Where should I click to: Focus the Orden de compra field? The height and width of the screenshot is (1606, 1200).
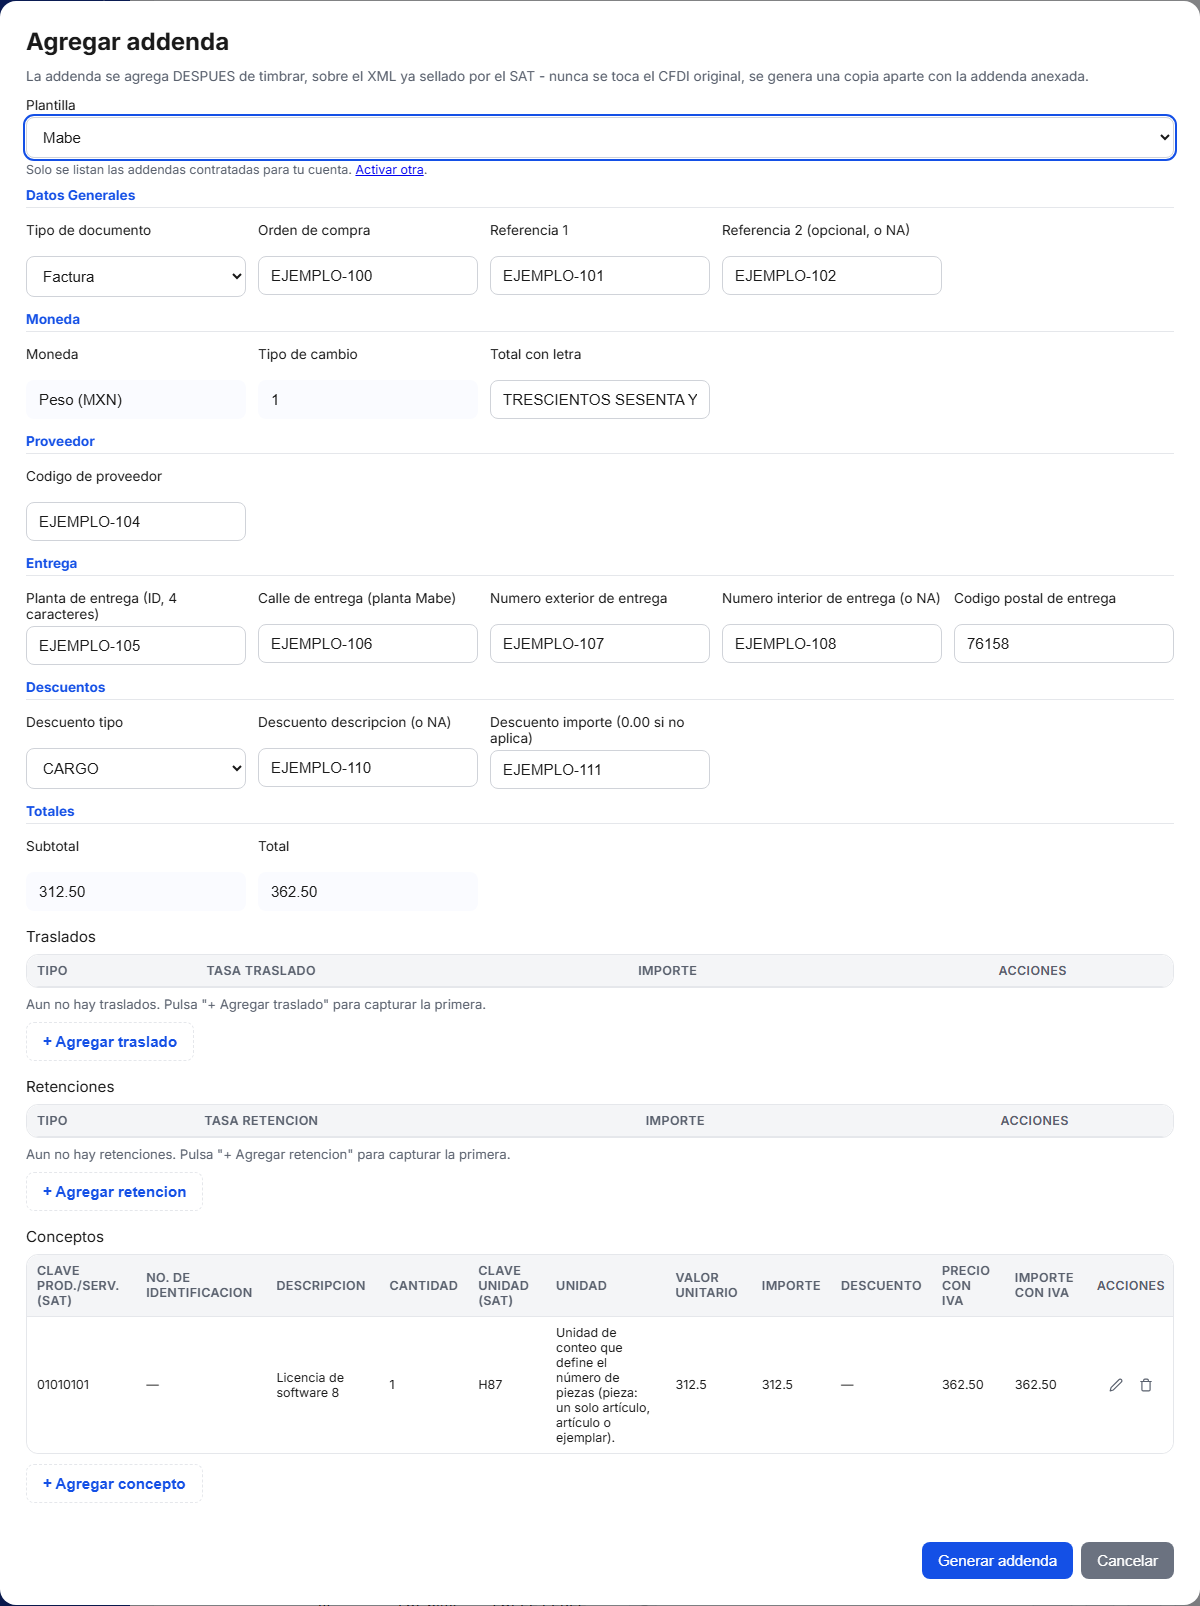[x=368, y=276]
